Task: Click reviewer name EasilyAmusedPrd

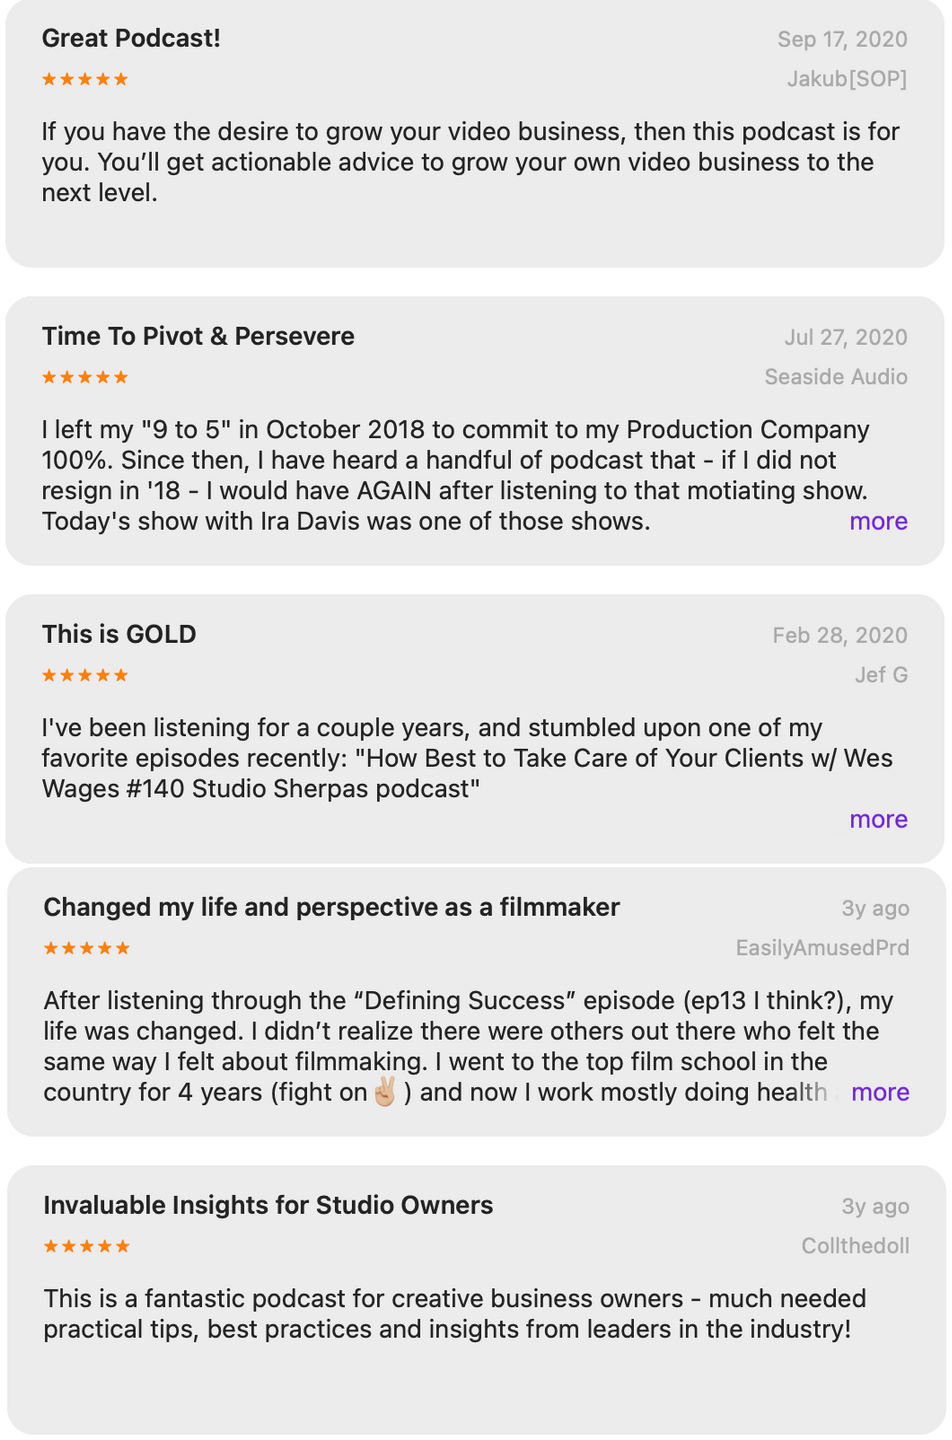Action: [x=823, y=948]
